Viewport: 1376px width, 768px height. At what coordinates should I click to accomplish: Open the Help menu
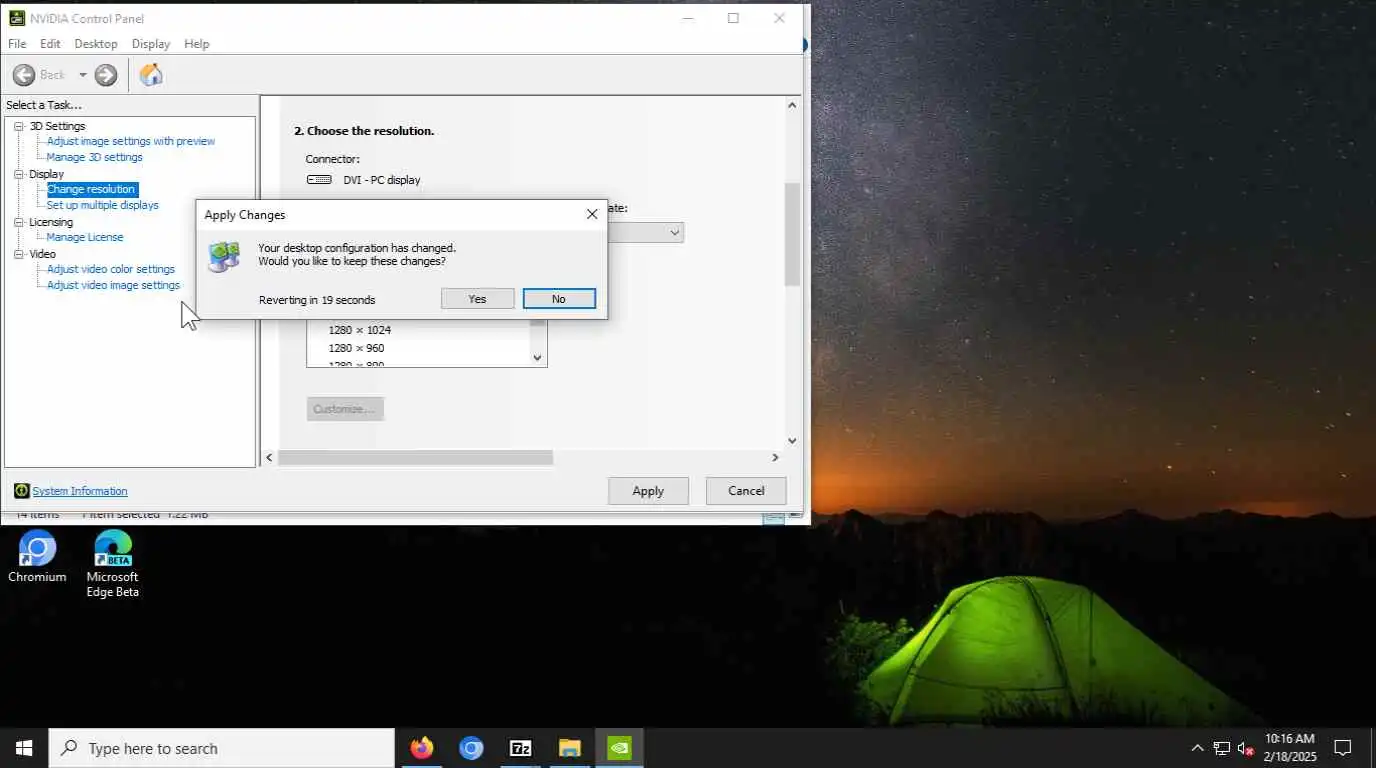[197, 44]
